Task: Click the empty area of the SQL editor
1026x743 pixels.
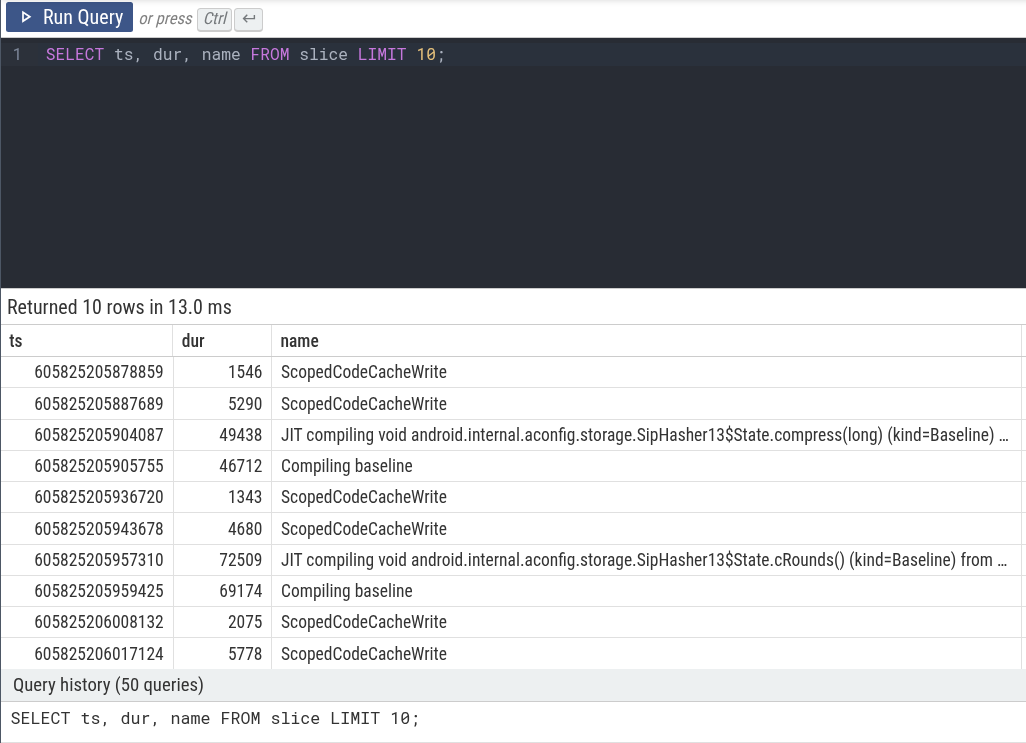Action: tap(512, 180)
